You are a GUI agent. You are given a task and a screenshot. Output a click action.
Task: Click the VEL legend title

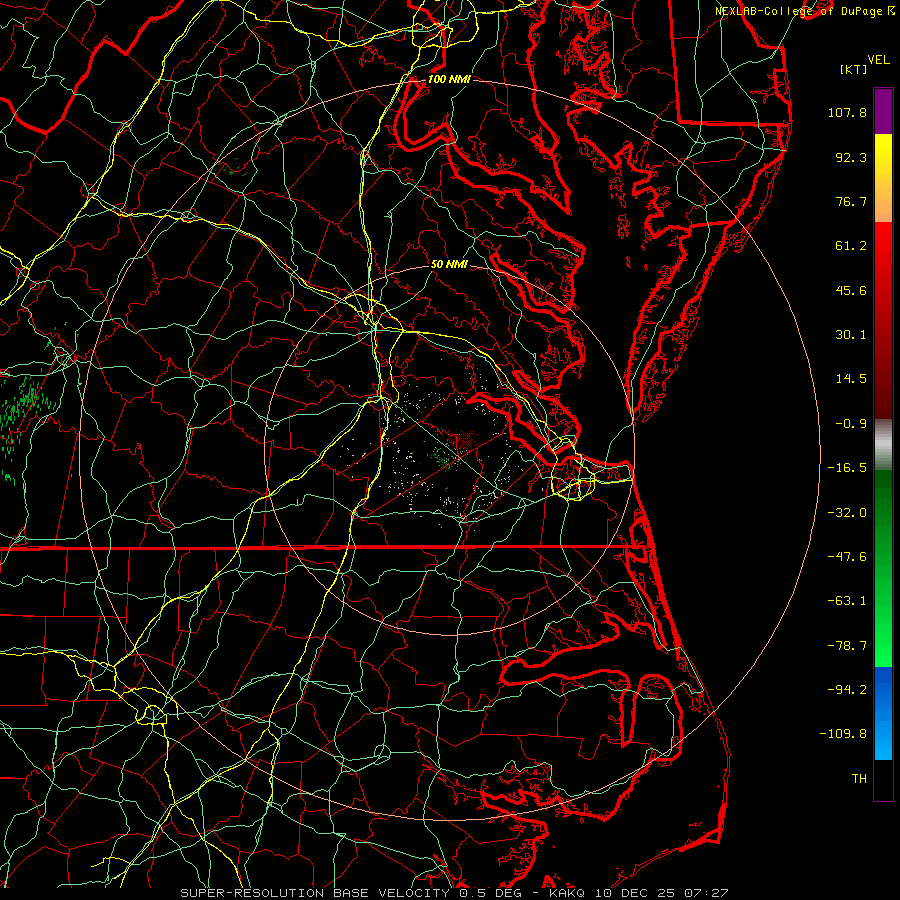pos(878,60)
